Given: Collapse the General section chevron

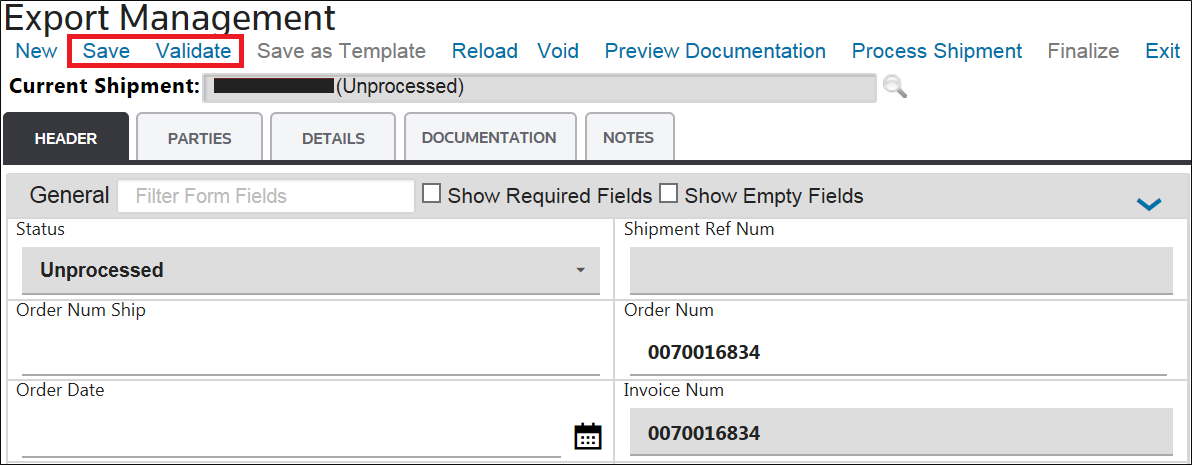Looking at the screenshot, I should (1149, 204).
